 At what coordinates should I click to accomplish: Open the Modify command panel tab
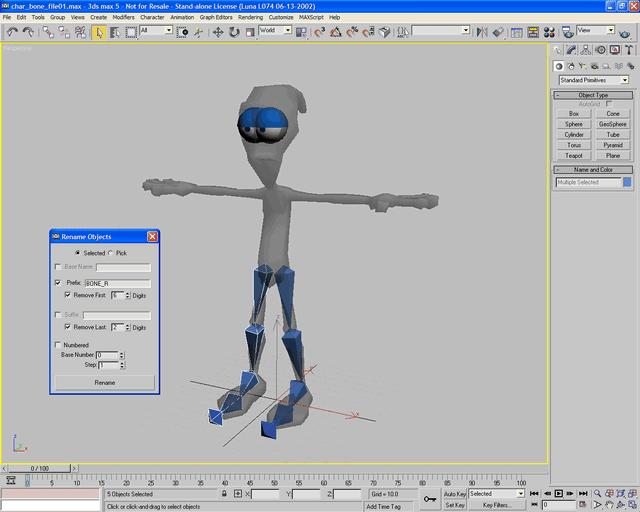[571, 50]
